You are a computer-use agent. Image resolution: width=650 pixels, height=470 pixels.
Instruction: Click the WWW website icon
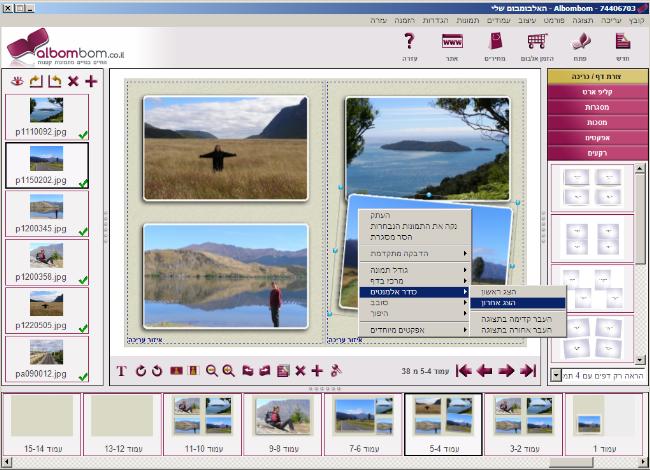[x=451, y=45]
